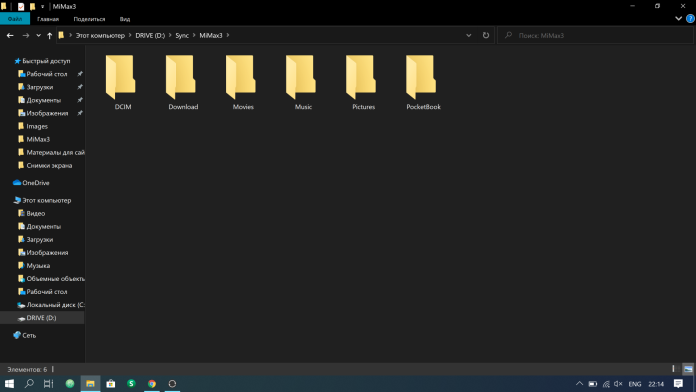Expand the ribbon with the chevron
The height and width of the screenshot is (392, 696).
[678, 19]
